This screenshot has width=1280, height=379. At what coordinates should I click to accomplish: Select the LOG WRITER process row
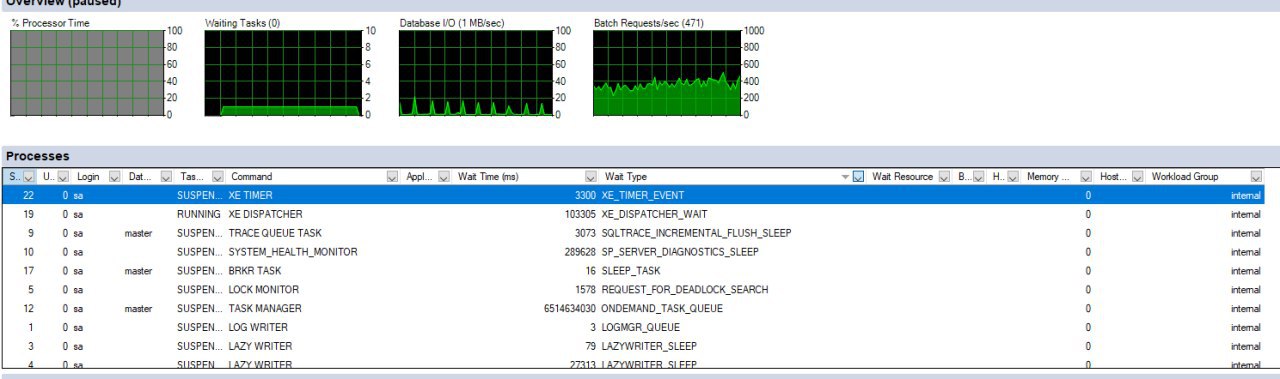pos(640,327)
